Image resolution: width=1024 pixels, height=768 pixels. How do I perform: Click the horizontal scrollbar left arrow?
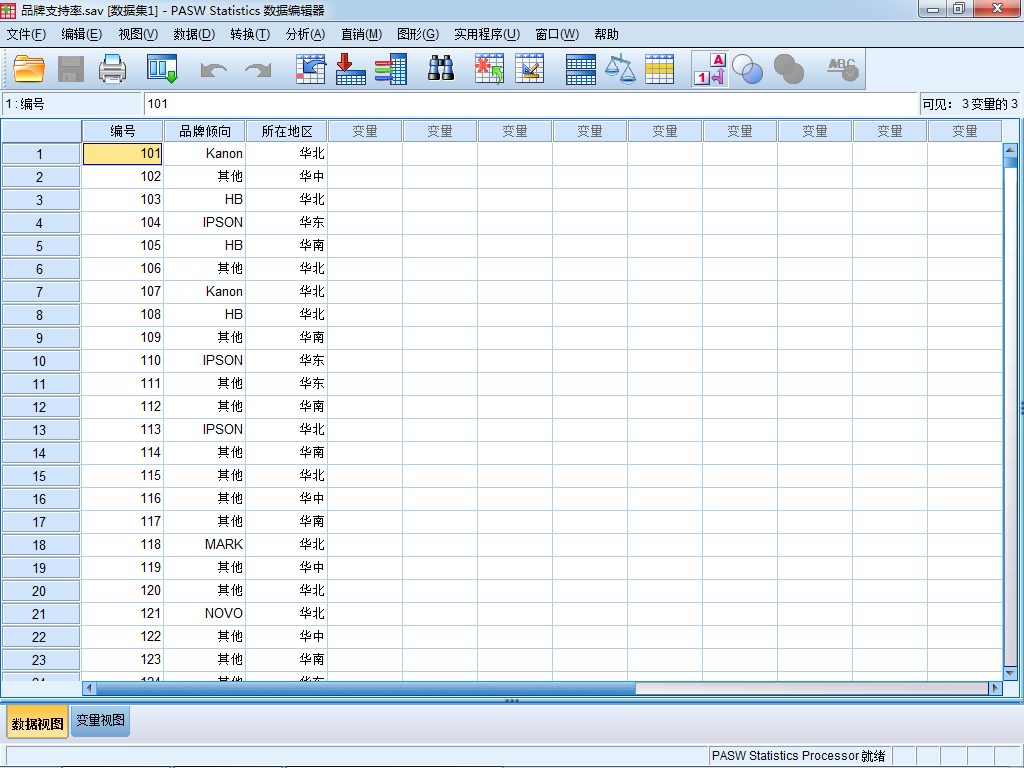coord(89,688)
